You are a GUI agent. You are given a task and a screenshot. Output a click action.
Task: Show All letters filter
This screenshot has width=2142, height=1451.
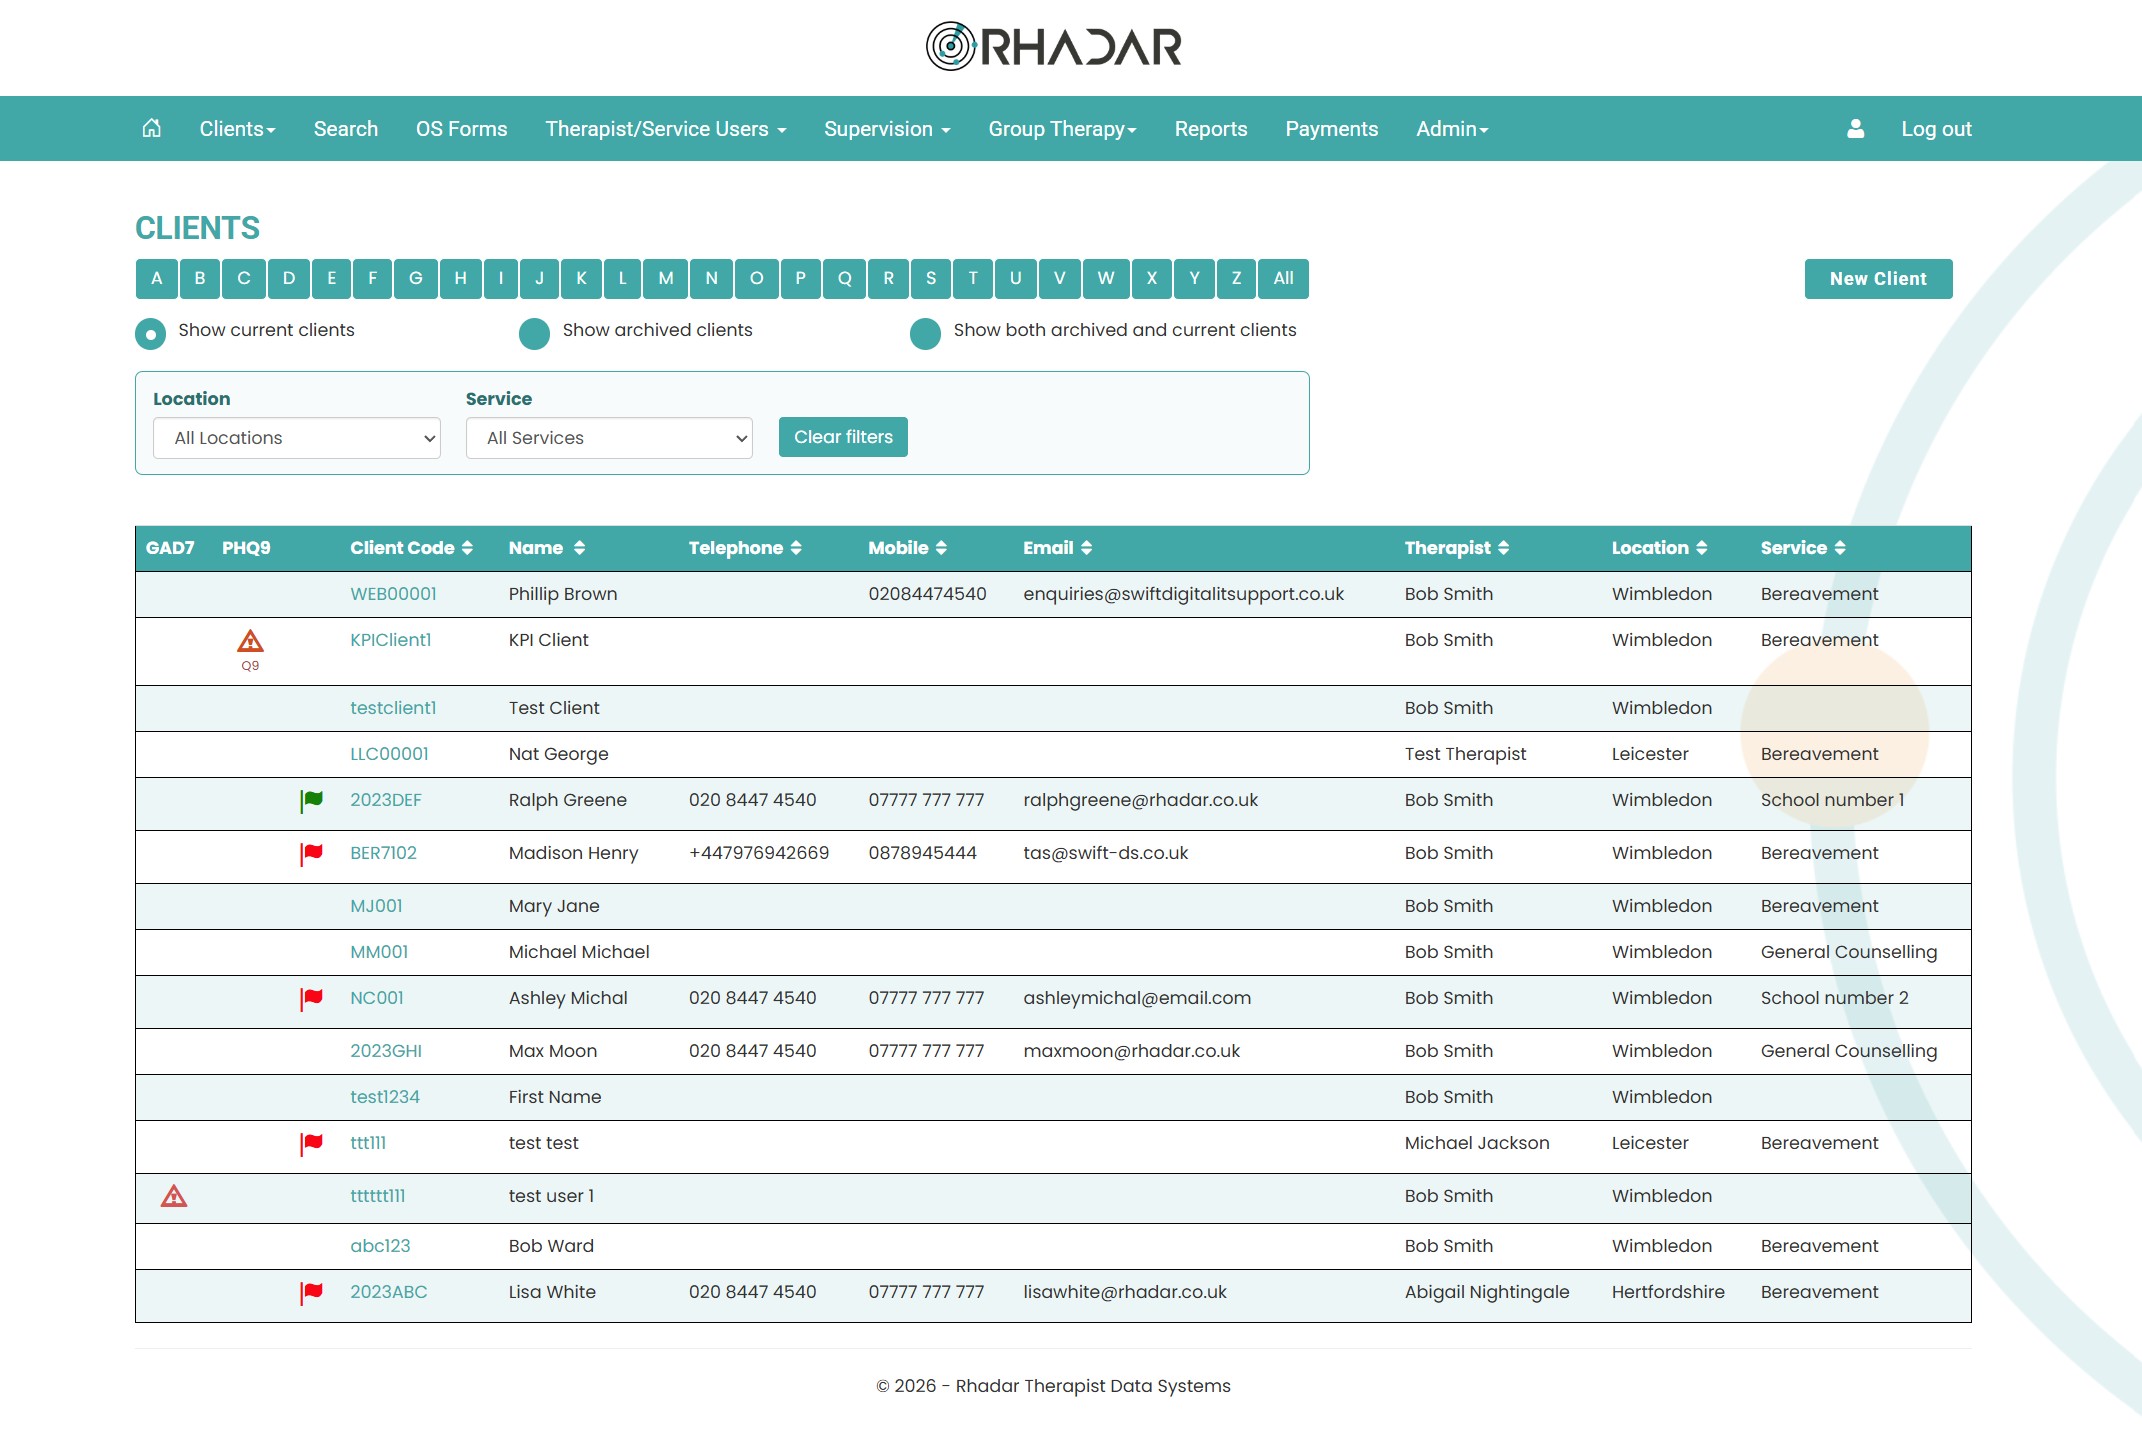click(x=1283, y=279)
